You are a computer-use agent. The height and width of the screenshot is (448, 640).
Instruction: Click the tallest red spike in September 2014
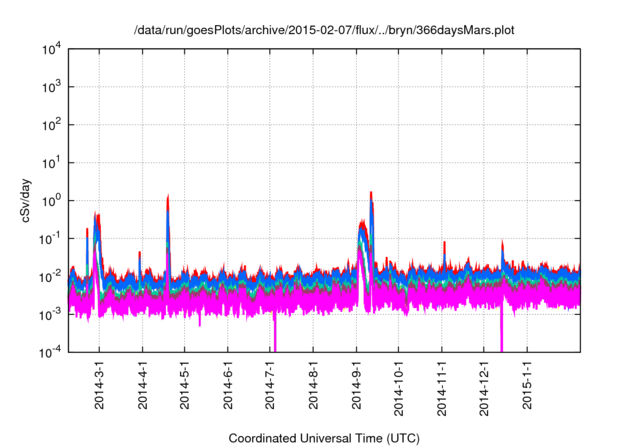tap(371, 194)
